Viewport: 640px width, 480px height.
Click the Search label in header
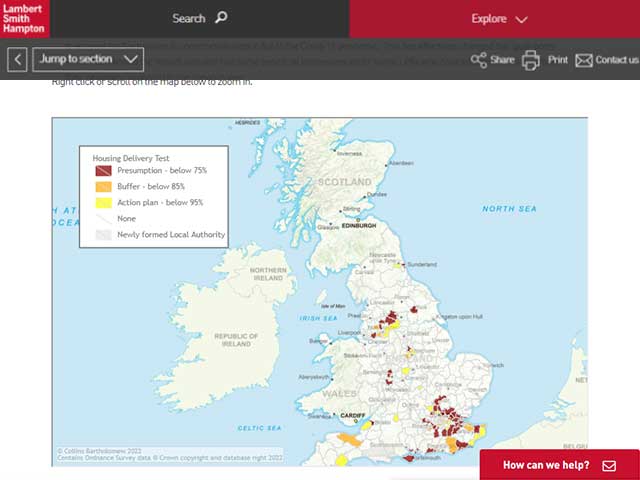click(x=189, y=18)
